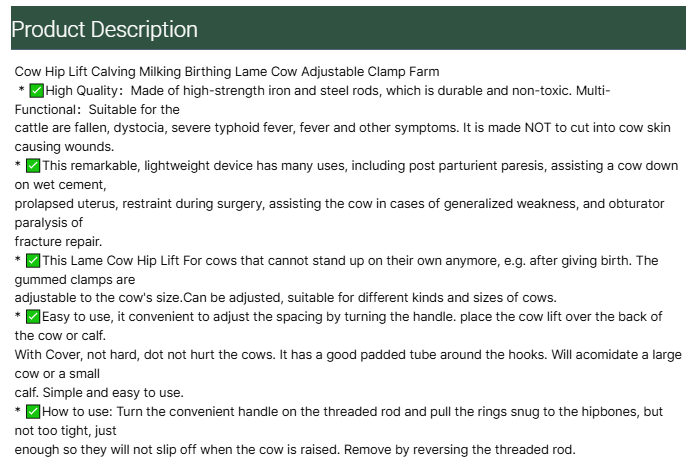
Task: Click the Product Description header bar
Action: [x=347, y=29]
